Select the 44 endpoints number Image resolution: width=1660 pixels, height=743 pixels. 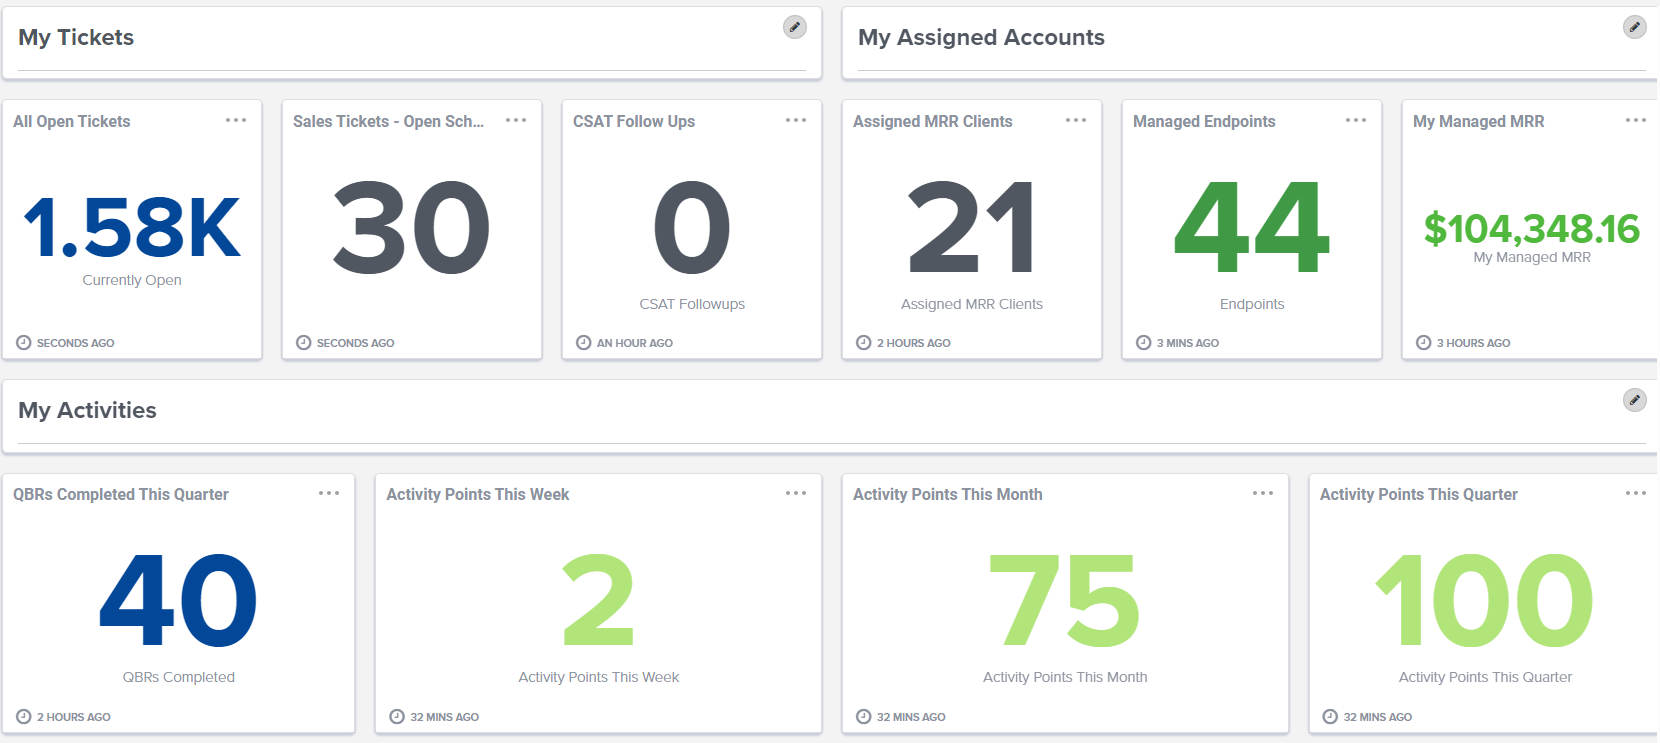tap(1251, 228)
